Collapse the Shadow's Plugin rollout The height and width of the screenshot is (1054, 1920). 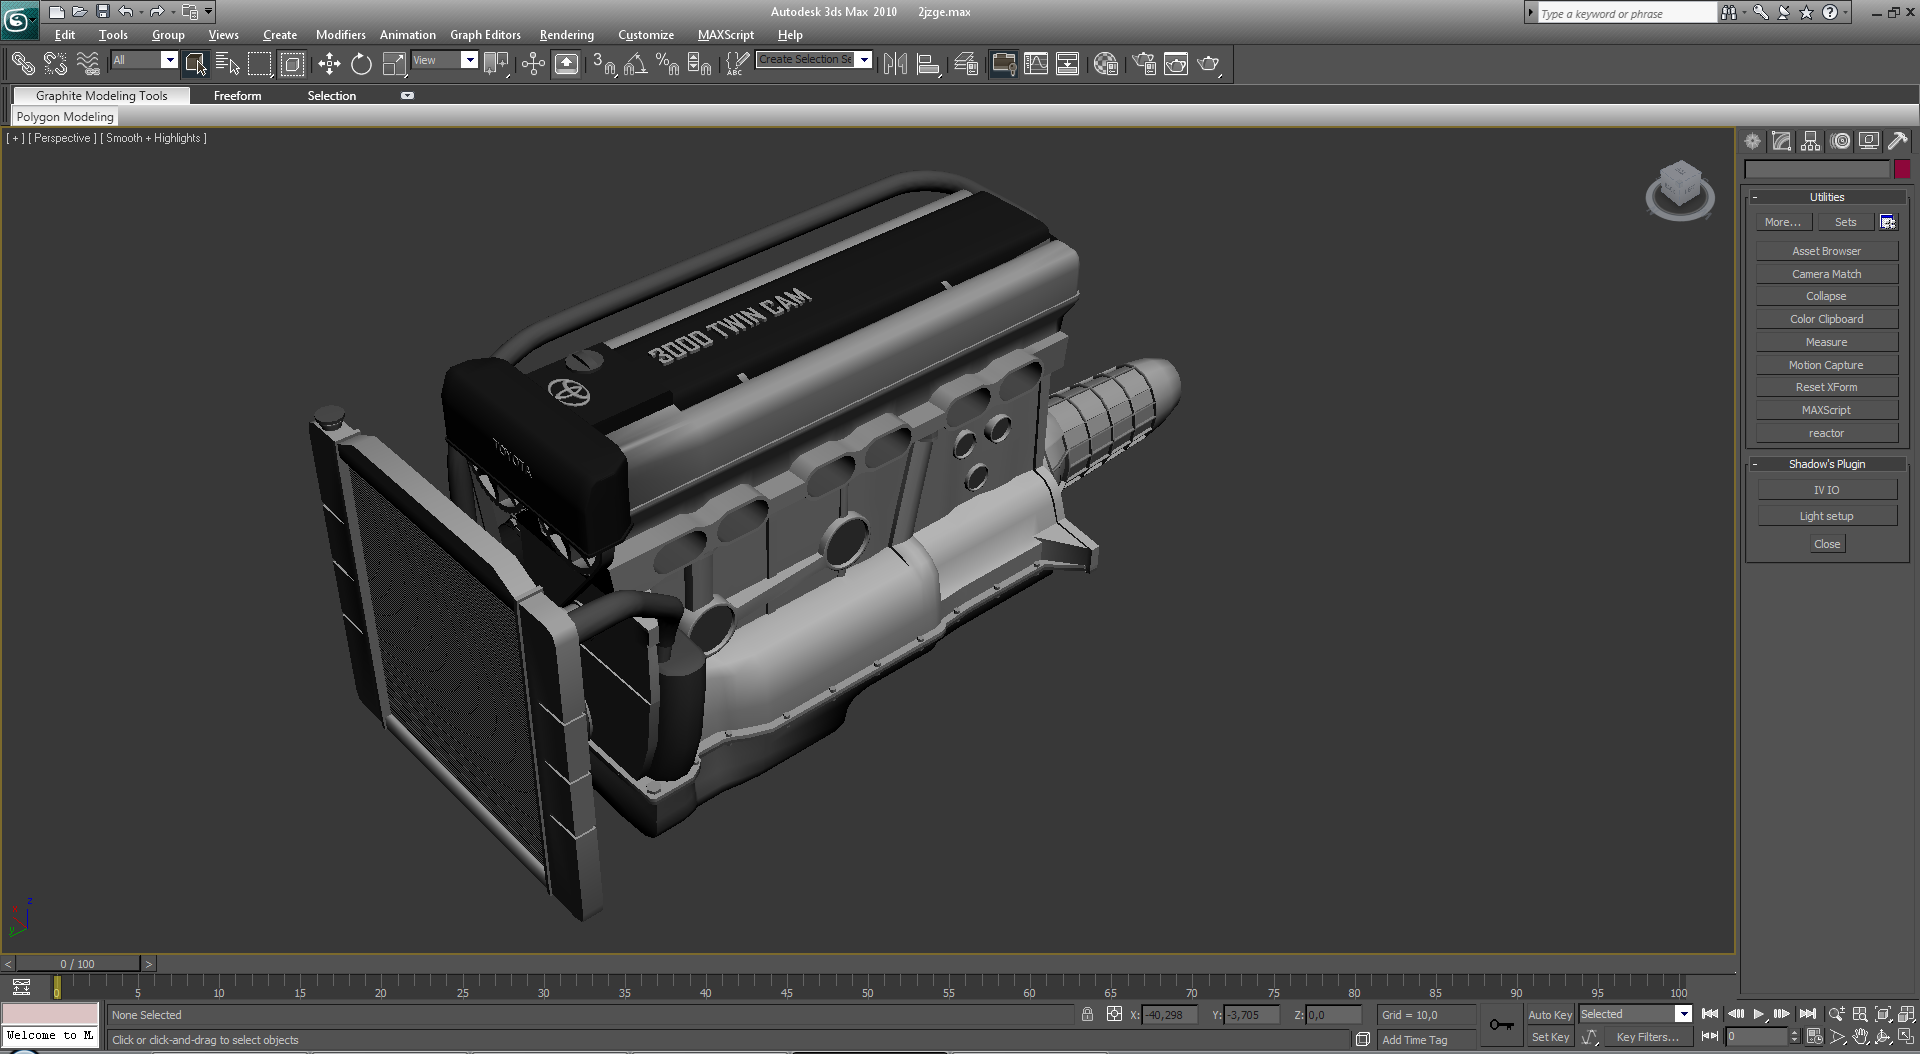click(1826, 464)
